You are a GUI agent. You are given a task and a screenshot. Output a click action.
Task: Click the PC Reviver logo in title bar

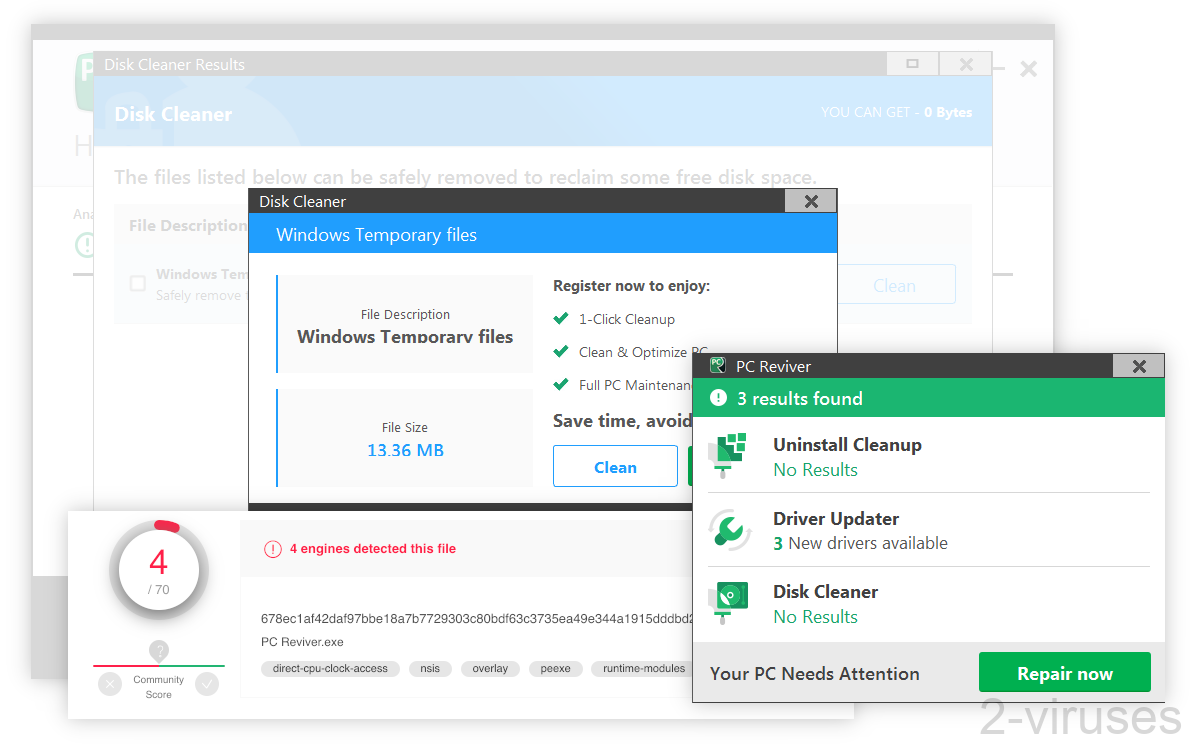point(717,366)
